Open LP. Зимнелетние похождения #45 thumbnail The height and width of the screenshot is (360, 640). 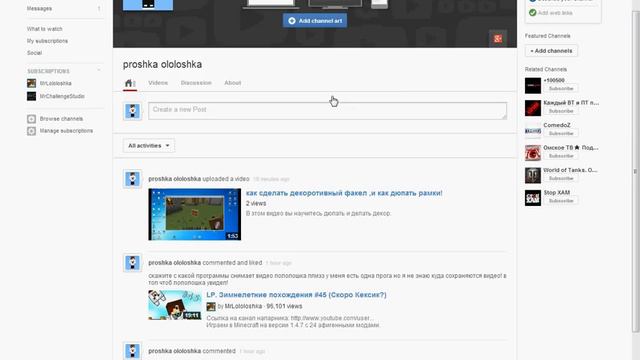point(175,305)
